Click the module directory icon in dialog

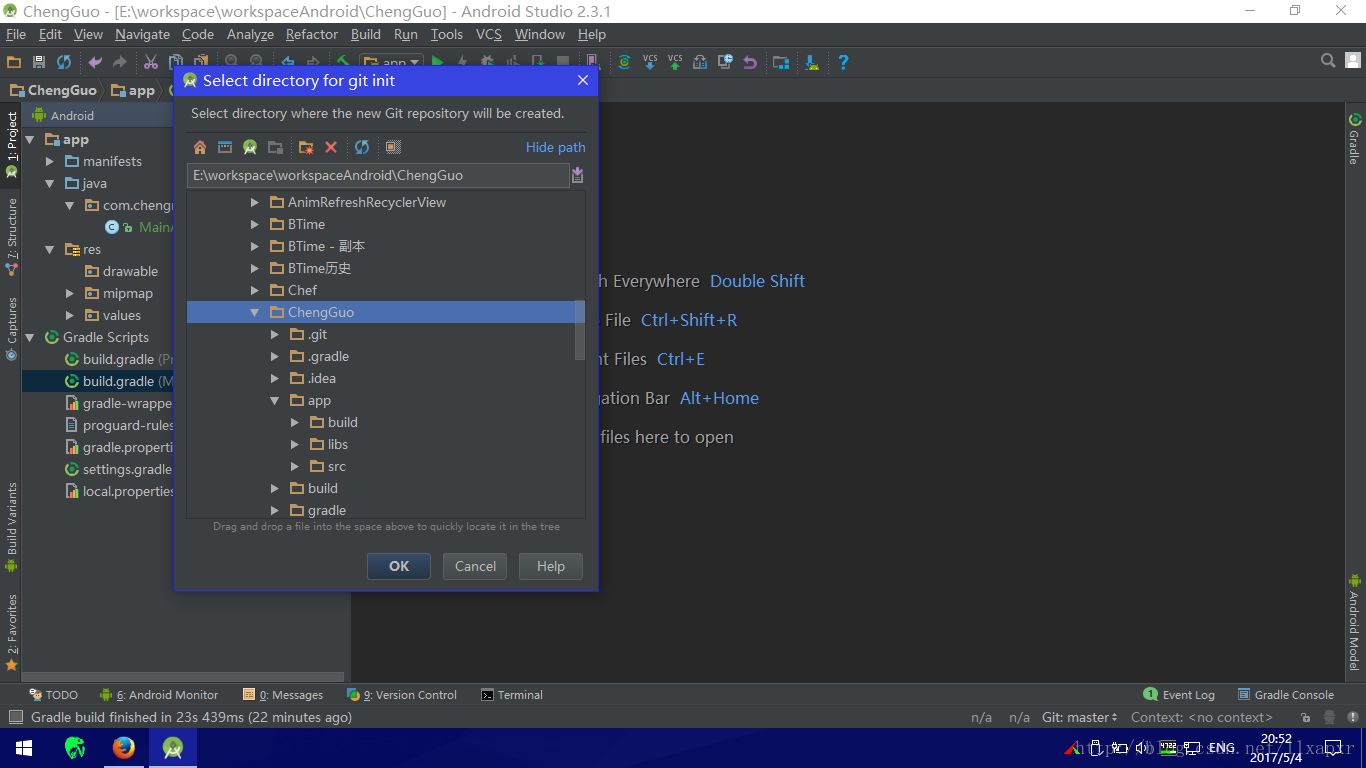click(275, 147)
